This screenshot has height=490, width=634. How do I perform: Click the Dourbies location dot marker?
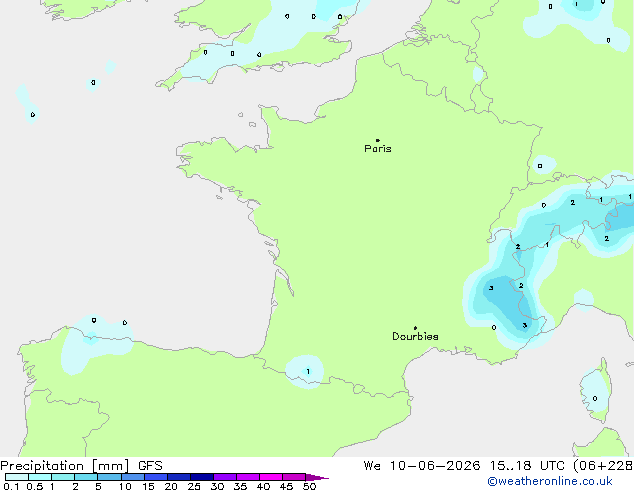[x=415, y=328]
